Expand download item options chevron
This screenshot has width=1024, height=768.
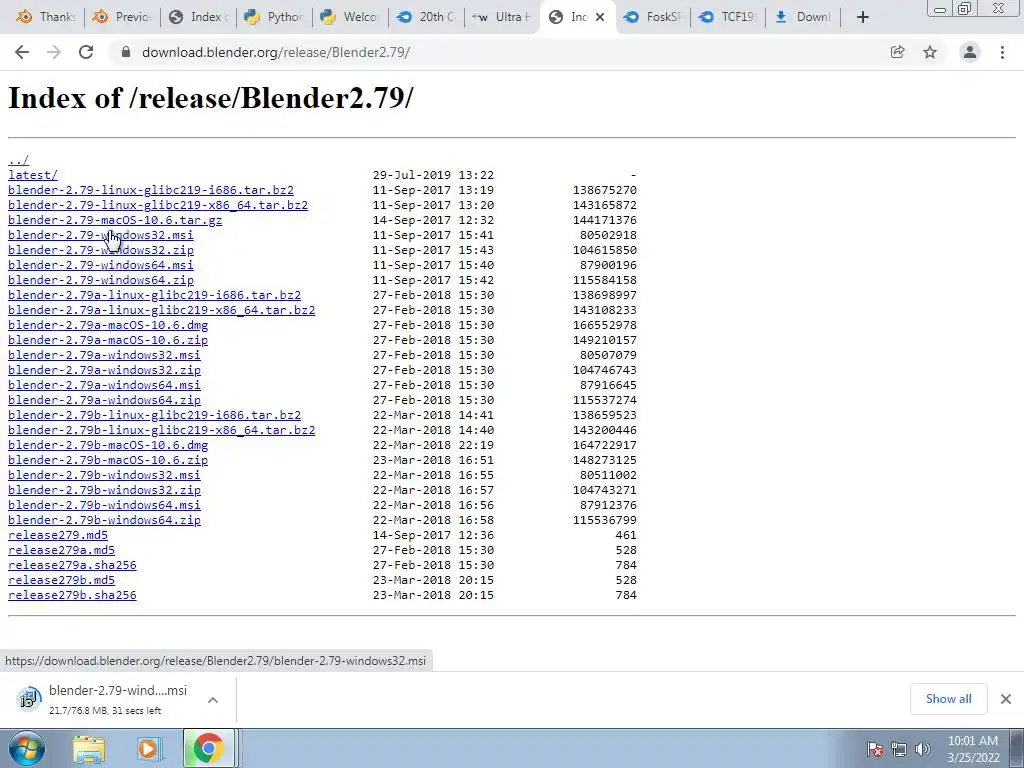click(213, 699)
